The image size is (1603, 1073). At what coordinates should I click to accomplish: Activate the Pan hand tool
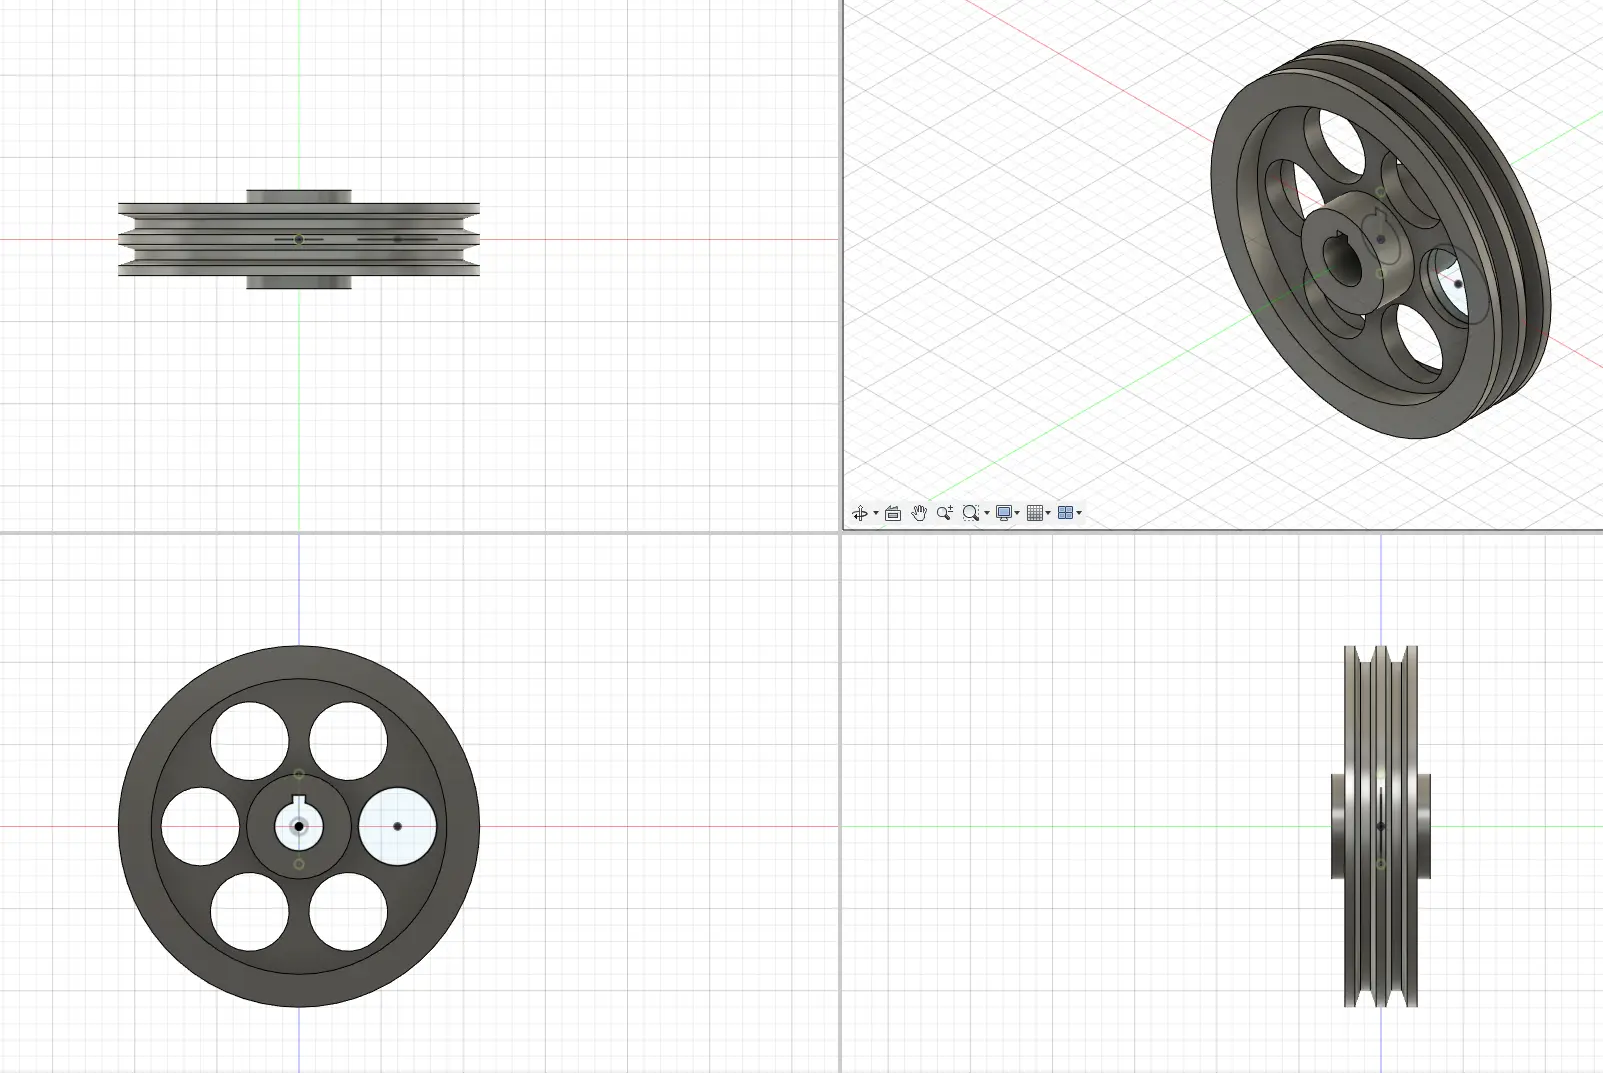pyautogui.click(x=919, y=514)
